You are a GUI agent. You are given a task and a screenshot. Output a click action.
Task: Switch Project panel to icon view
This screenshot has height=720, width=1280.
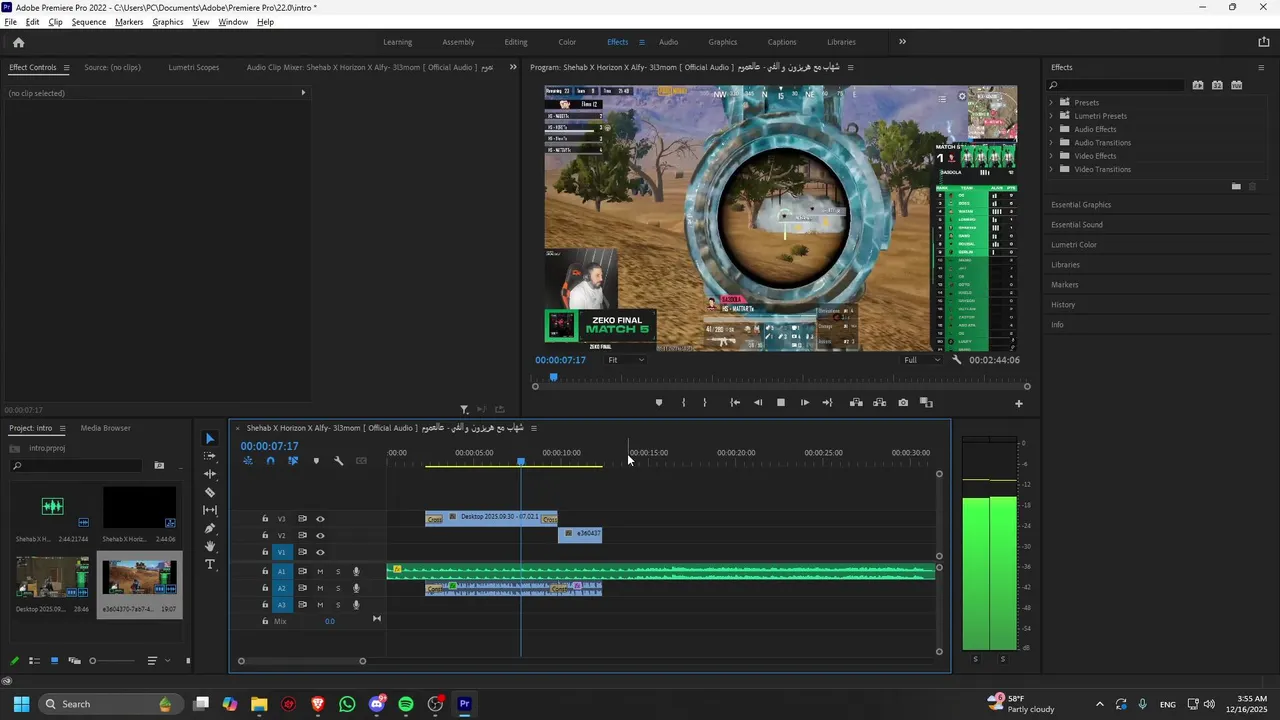pyautogui.click(x=54, y=661)
